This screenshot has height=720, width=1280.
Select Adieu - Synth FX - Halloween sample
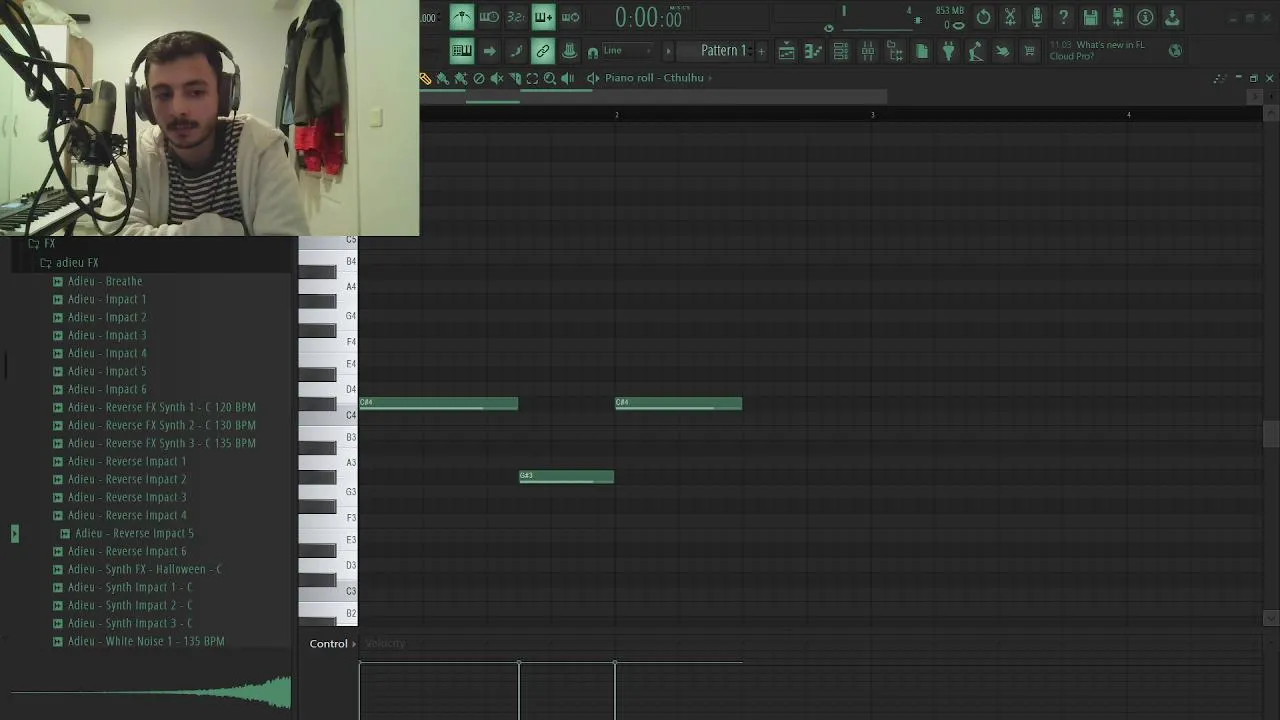(145, 569)
